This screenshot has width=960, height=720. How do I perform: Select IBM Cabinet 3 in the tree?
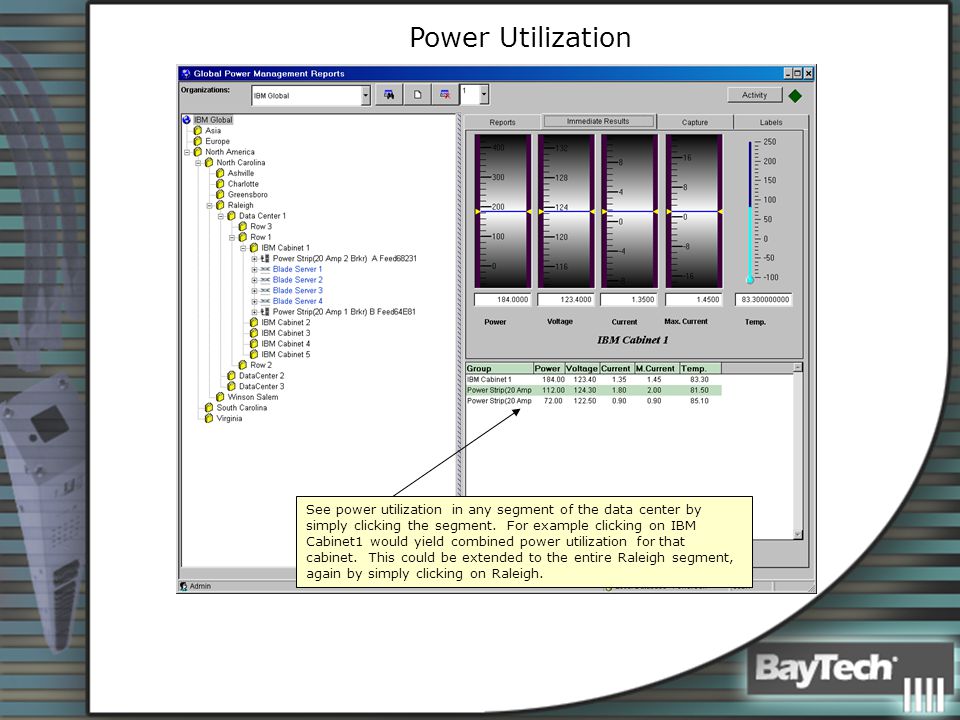click(286, 333)
